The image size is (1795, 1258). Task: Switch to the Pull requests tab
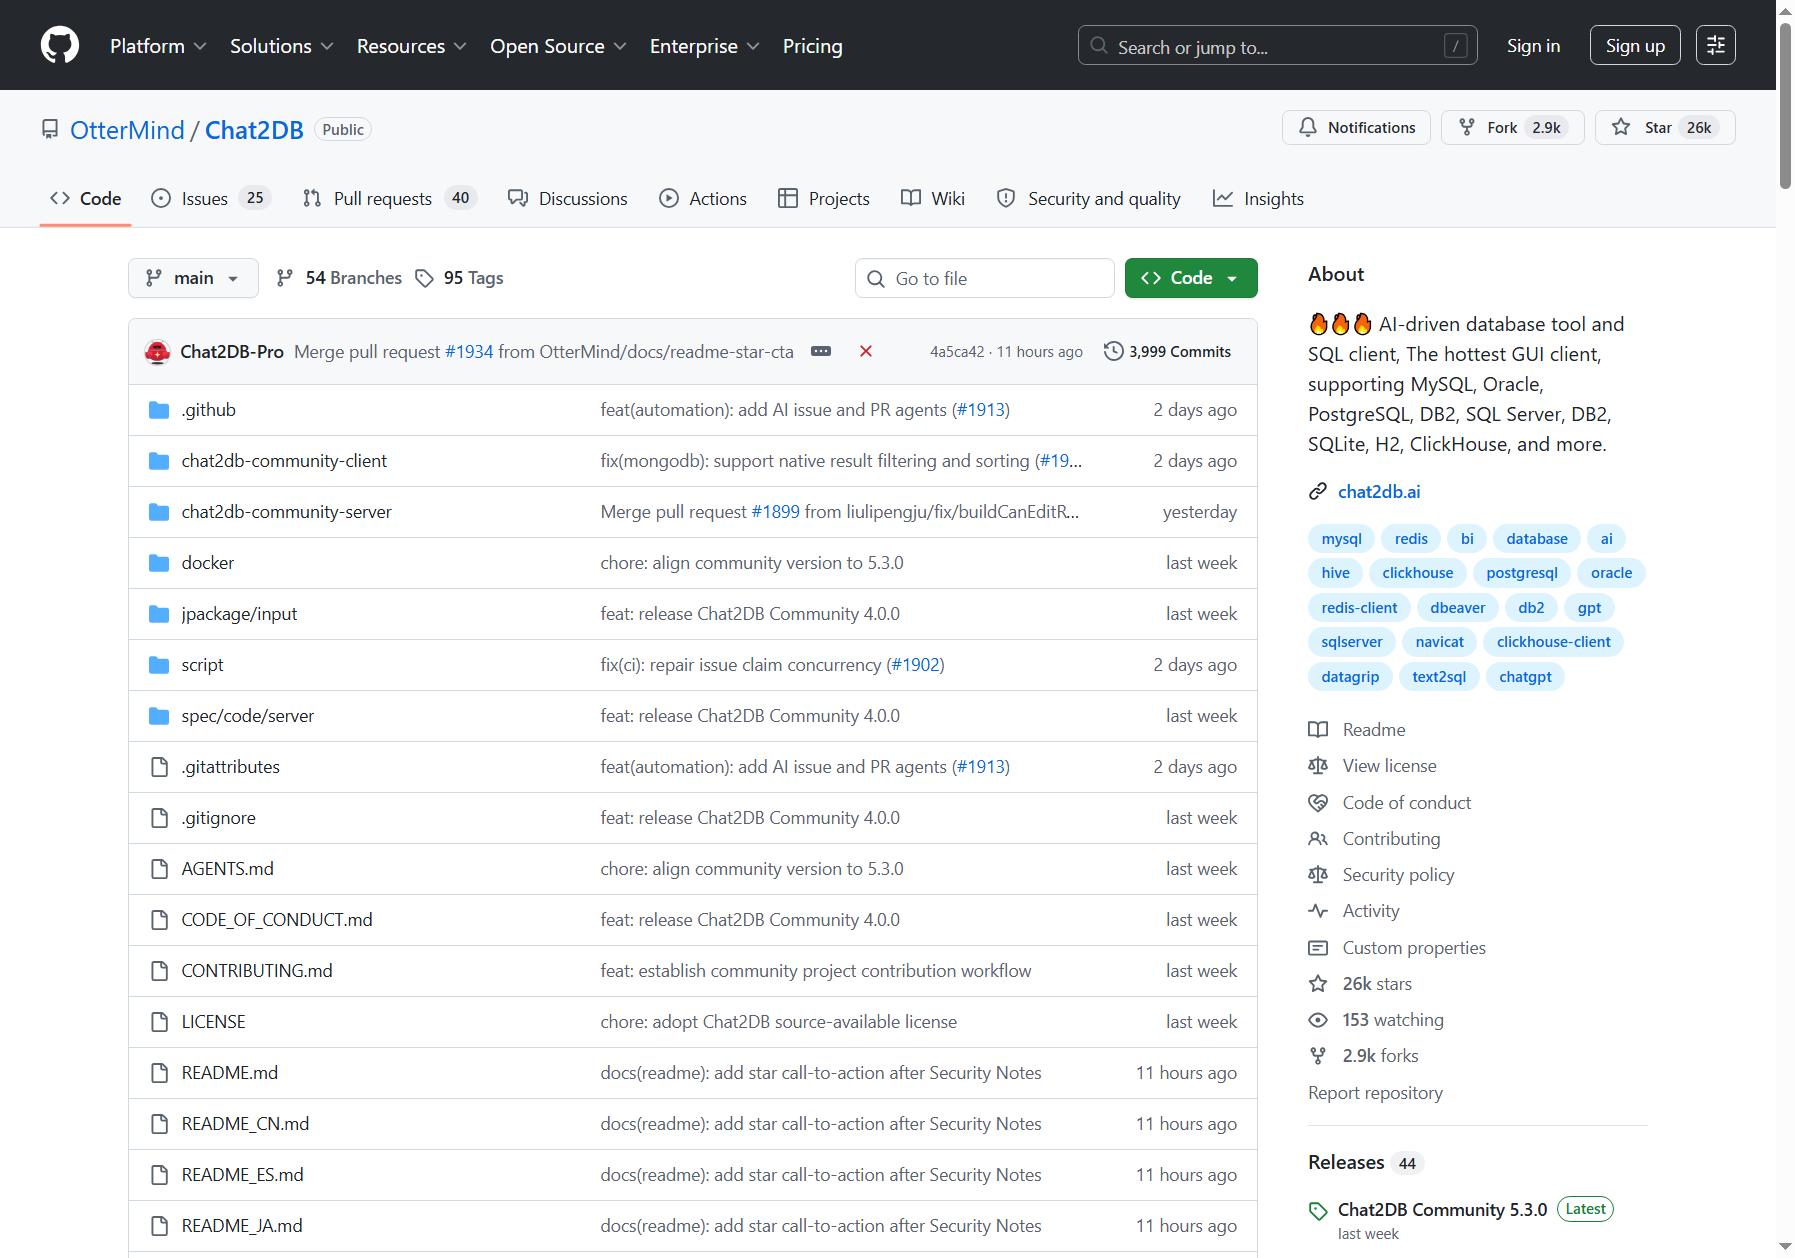pyautogui.click(x=390, y=199)
